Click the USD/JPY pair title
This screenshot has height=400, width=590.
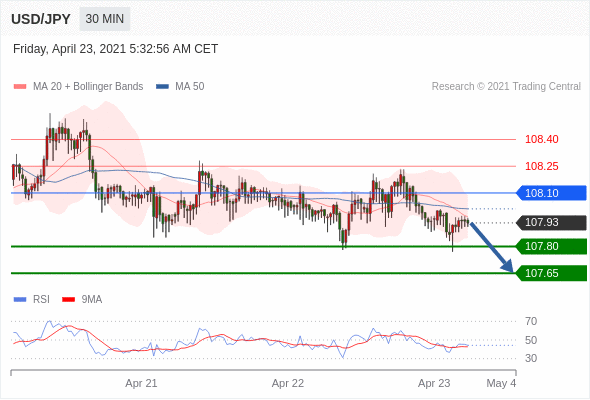pos(41,19)
